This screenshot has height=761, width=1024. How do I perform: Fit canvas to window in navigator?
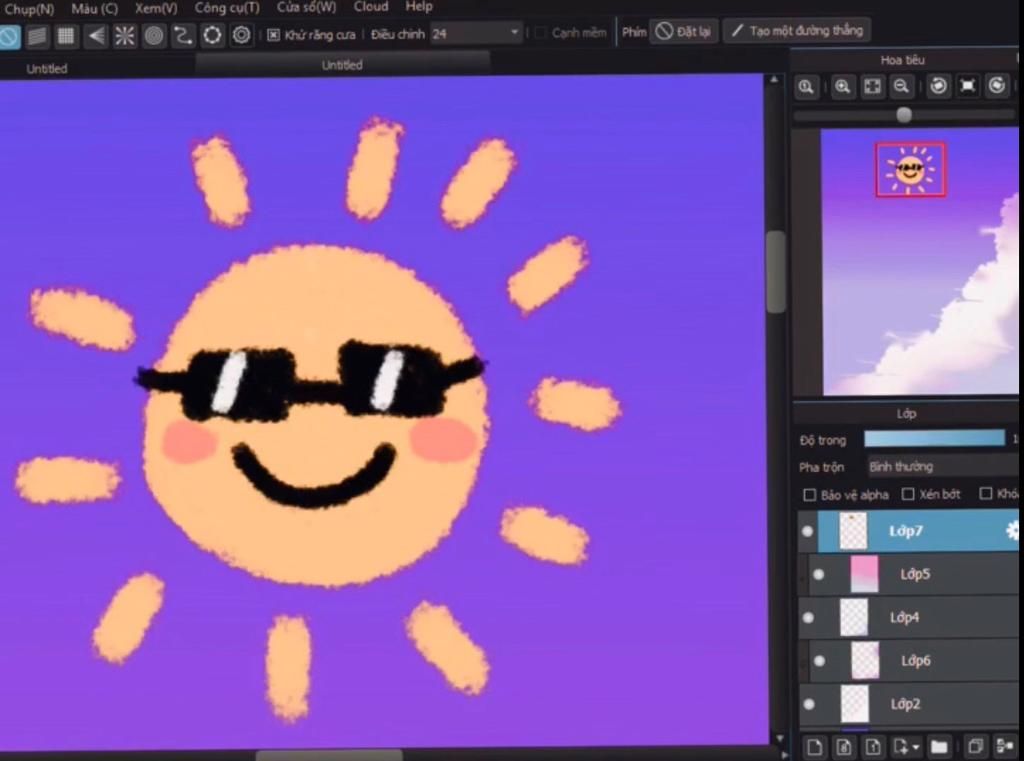pos(872,86)
